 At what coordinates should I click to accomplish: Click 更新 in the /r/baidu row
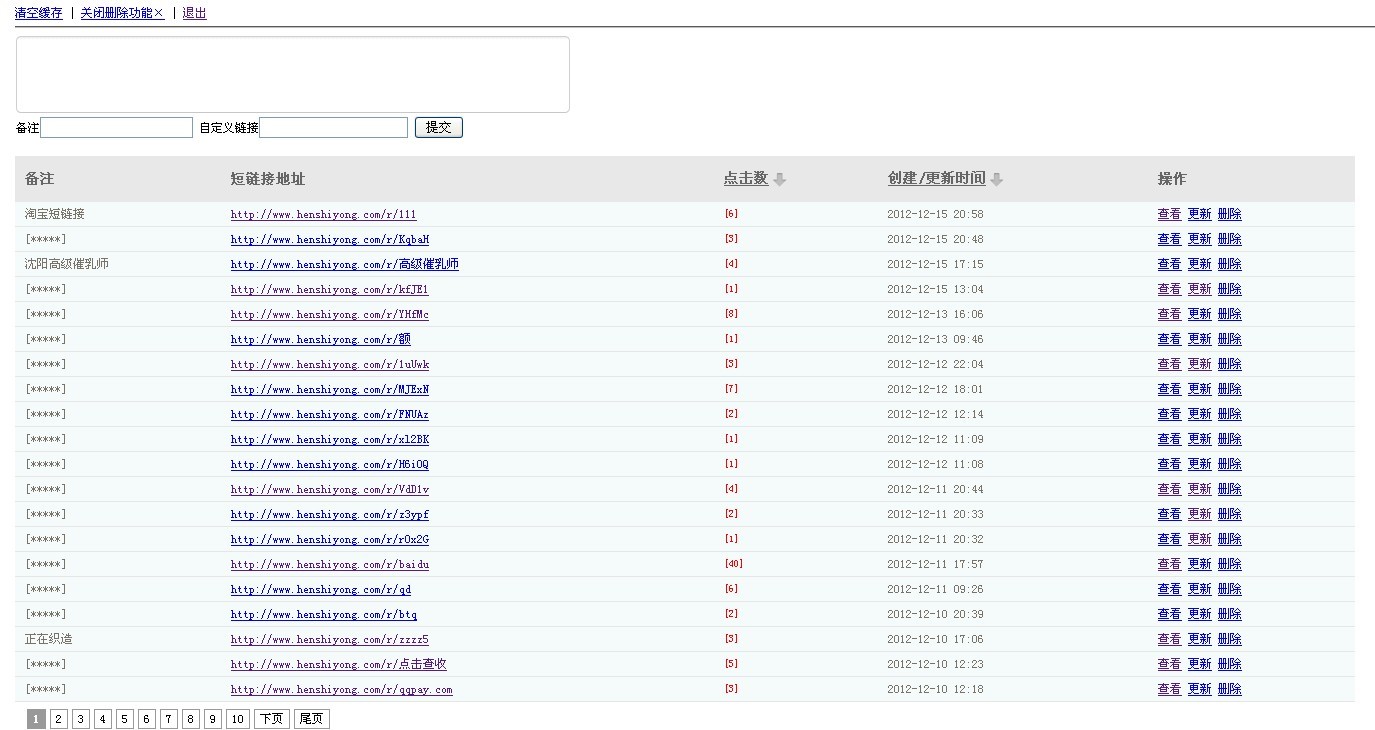tap(1199, 564)
